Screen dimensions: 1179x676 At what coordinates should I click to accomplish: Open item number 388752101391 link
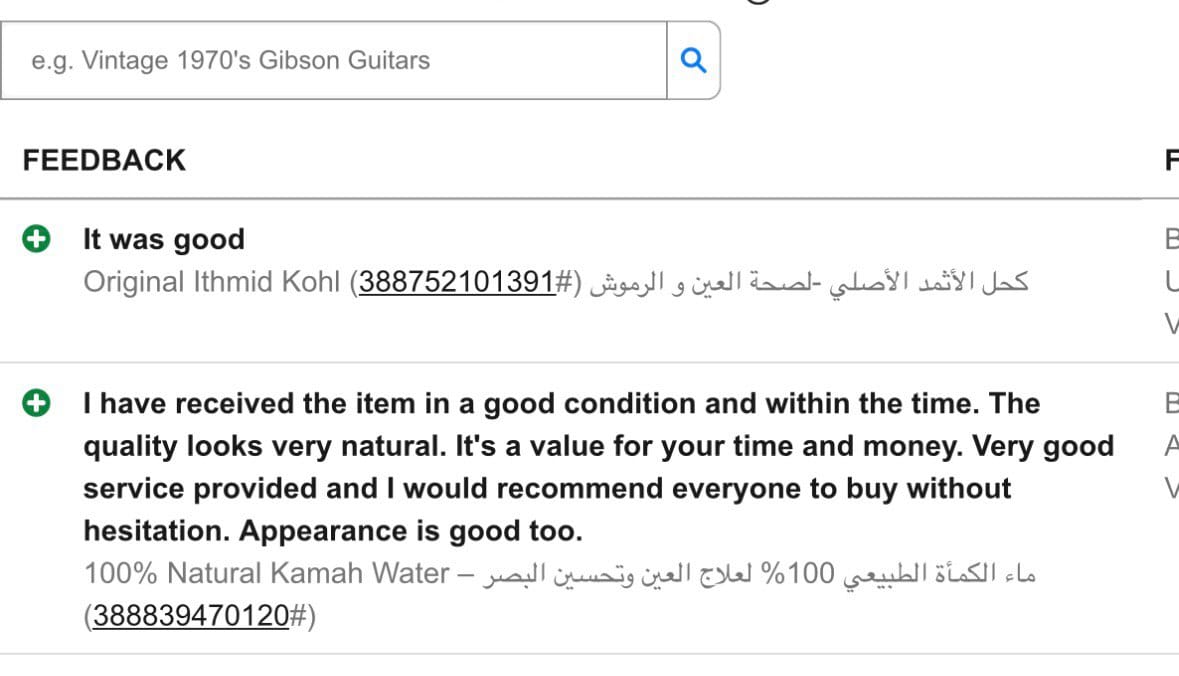(457, 282)
